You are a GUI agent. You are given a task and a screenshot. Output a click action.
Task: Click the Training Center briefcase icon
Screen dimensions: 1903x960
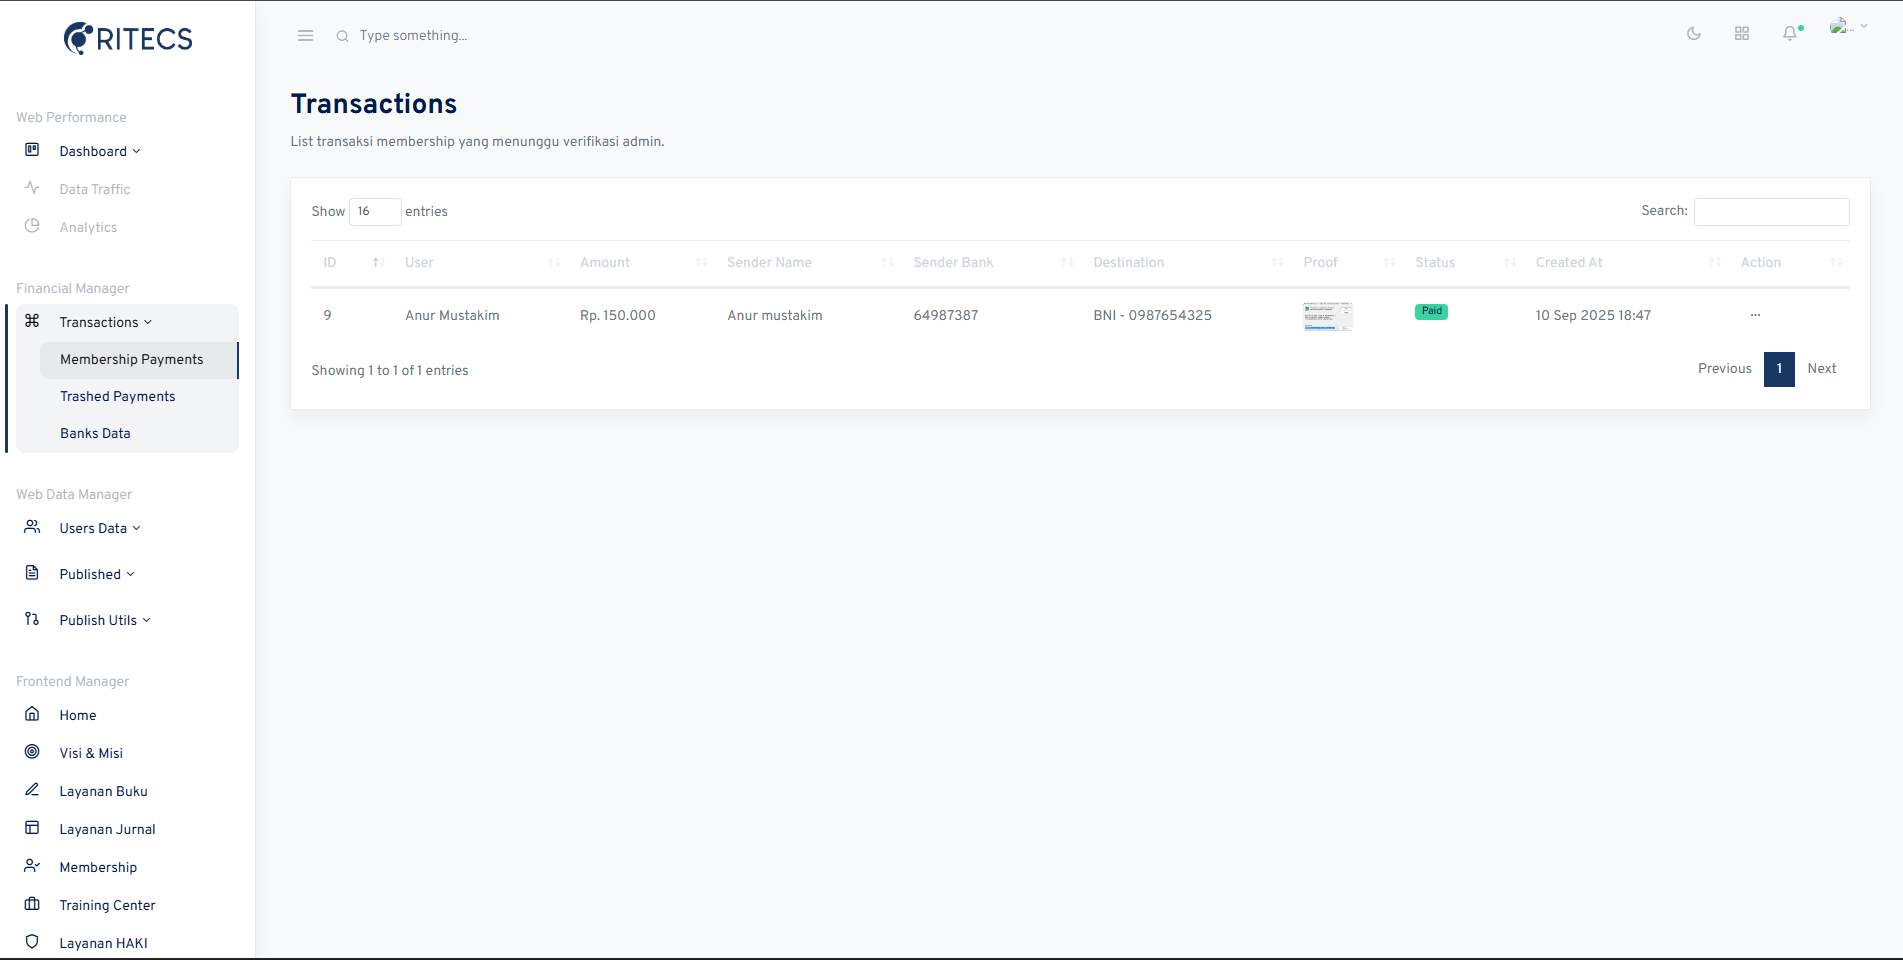[32, 904]
